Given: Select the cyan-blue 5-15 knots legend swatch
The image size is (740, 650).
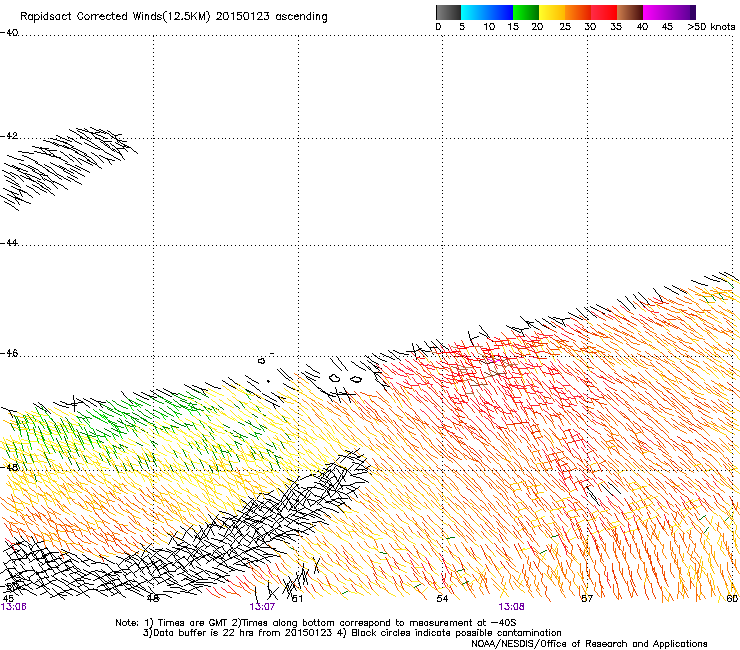Looking at the screenshot, I should point(487,12).
